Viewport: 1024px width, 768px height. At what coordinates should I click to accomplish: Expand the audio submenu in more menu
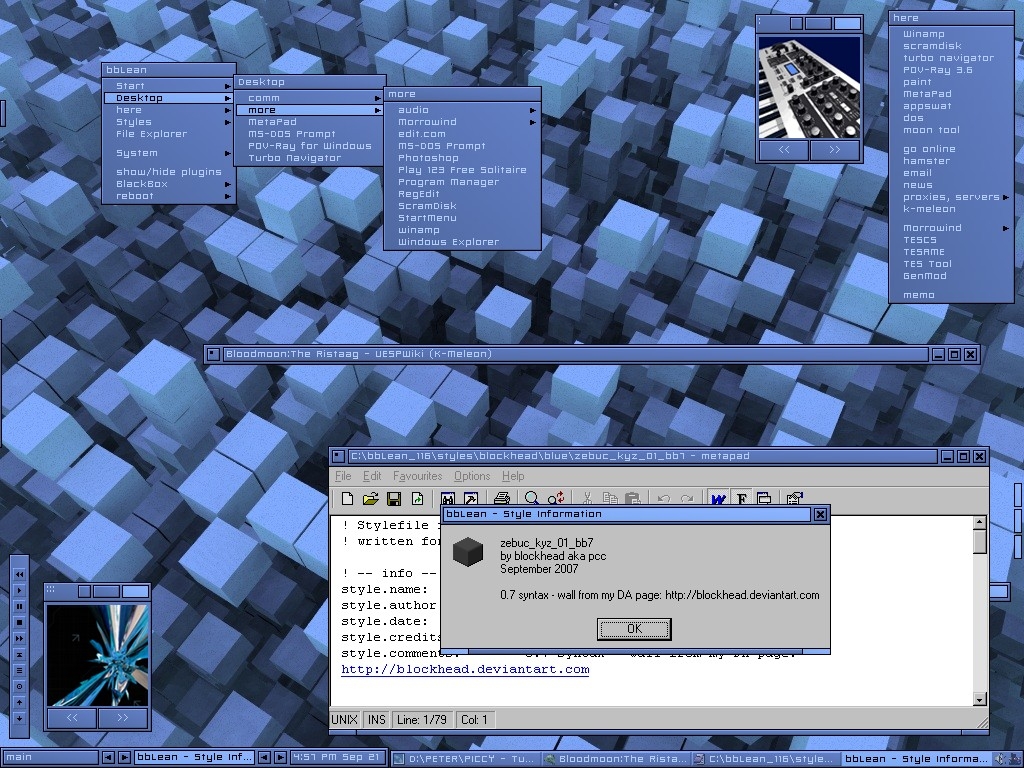462,110
